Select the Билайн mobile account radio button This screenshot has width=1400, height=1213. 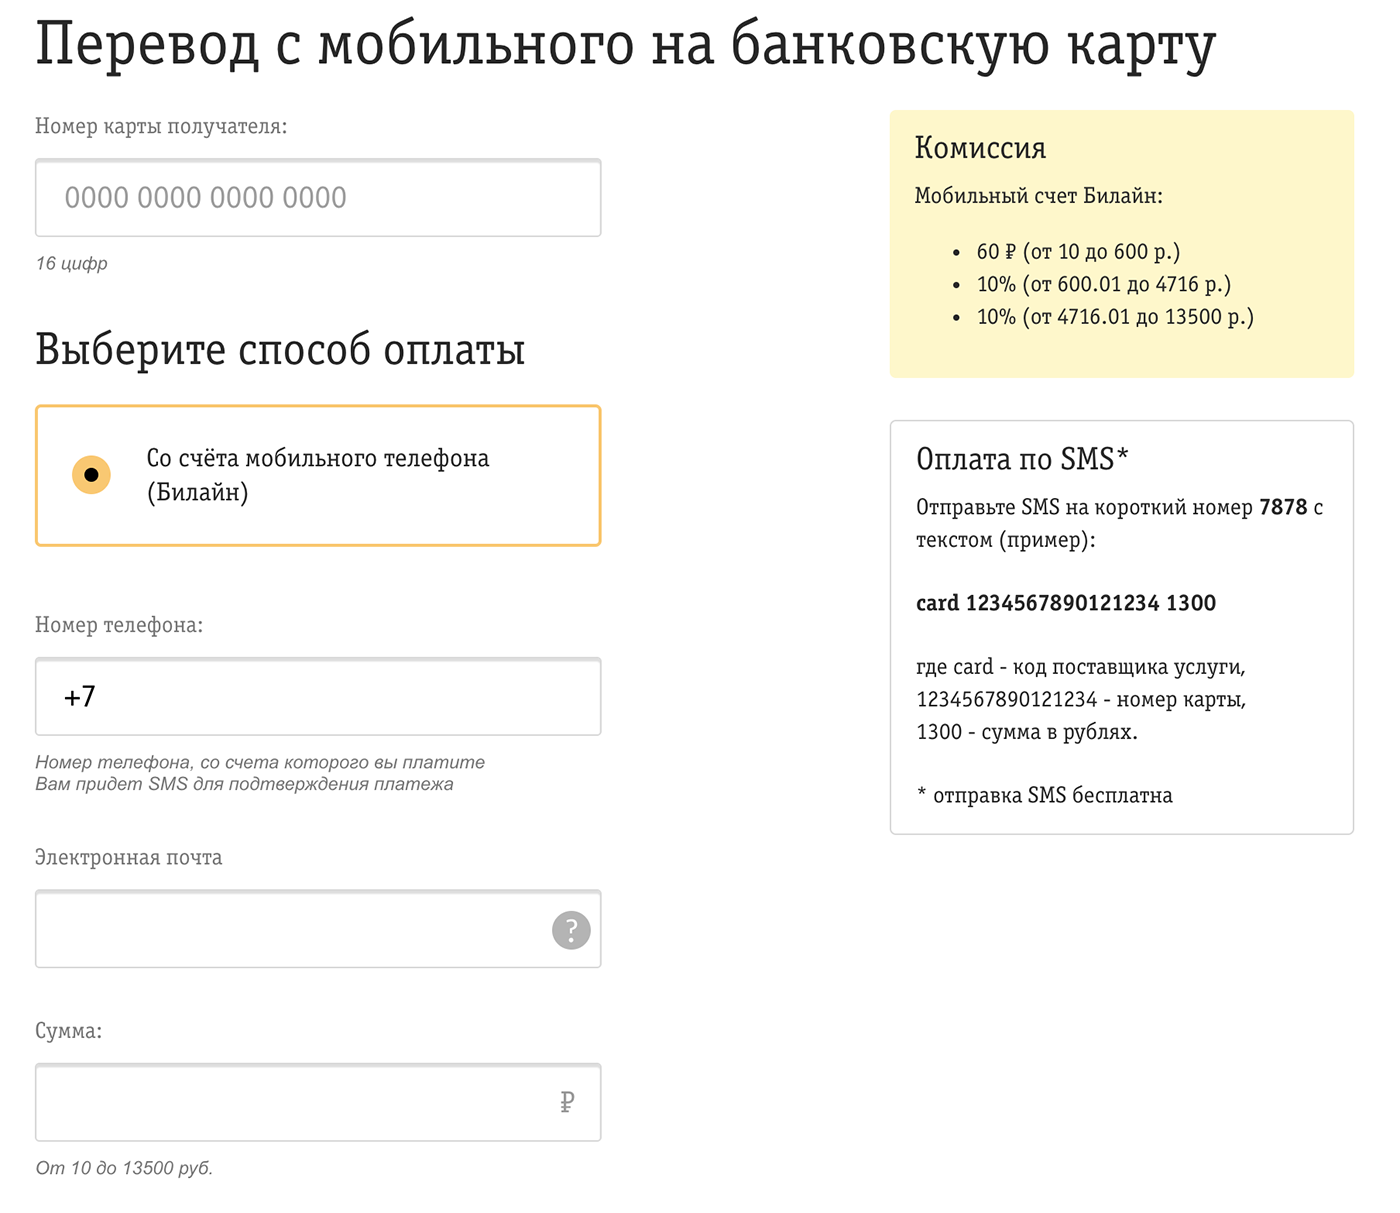click(91, 475)
